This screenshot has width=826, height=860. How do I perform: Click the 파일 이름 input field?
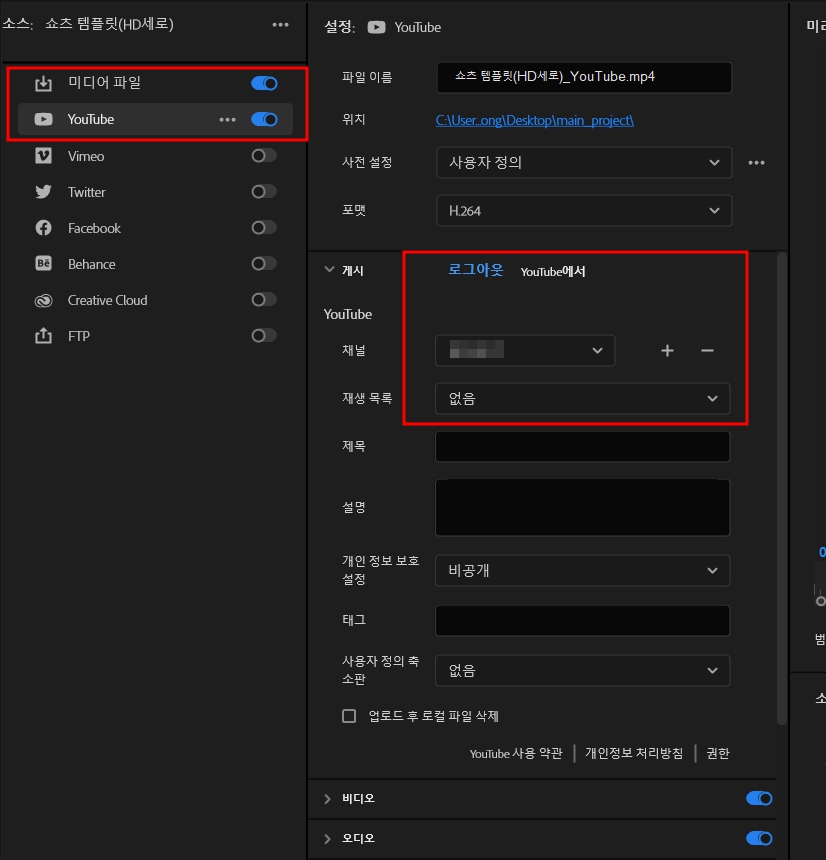coord(584,77)
